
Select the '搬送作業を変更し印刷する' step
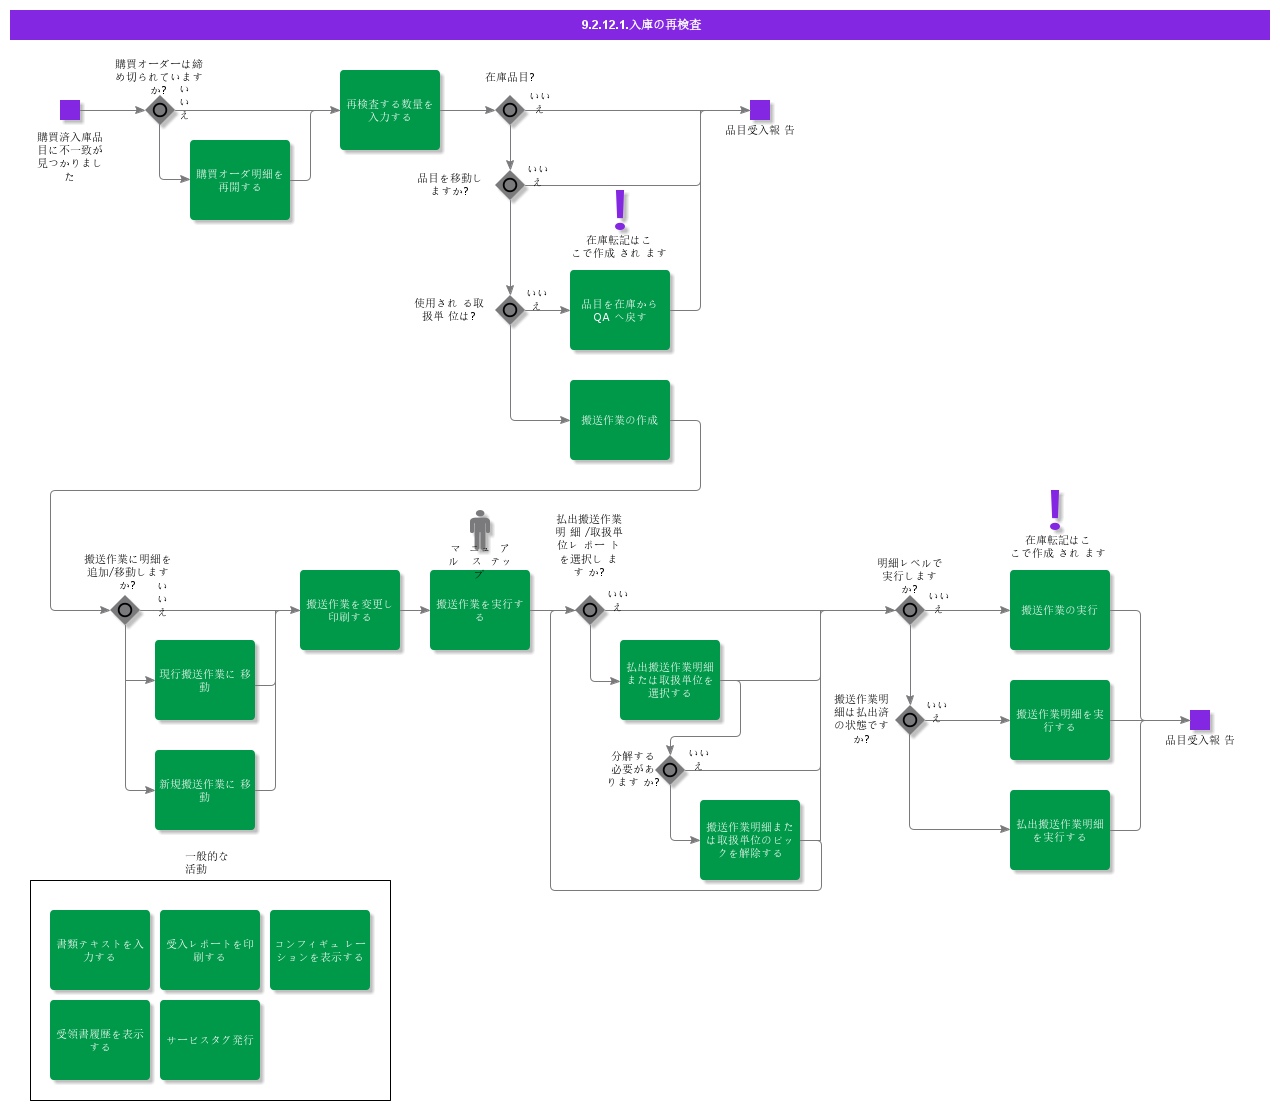click(x=350, y=610)
